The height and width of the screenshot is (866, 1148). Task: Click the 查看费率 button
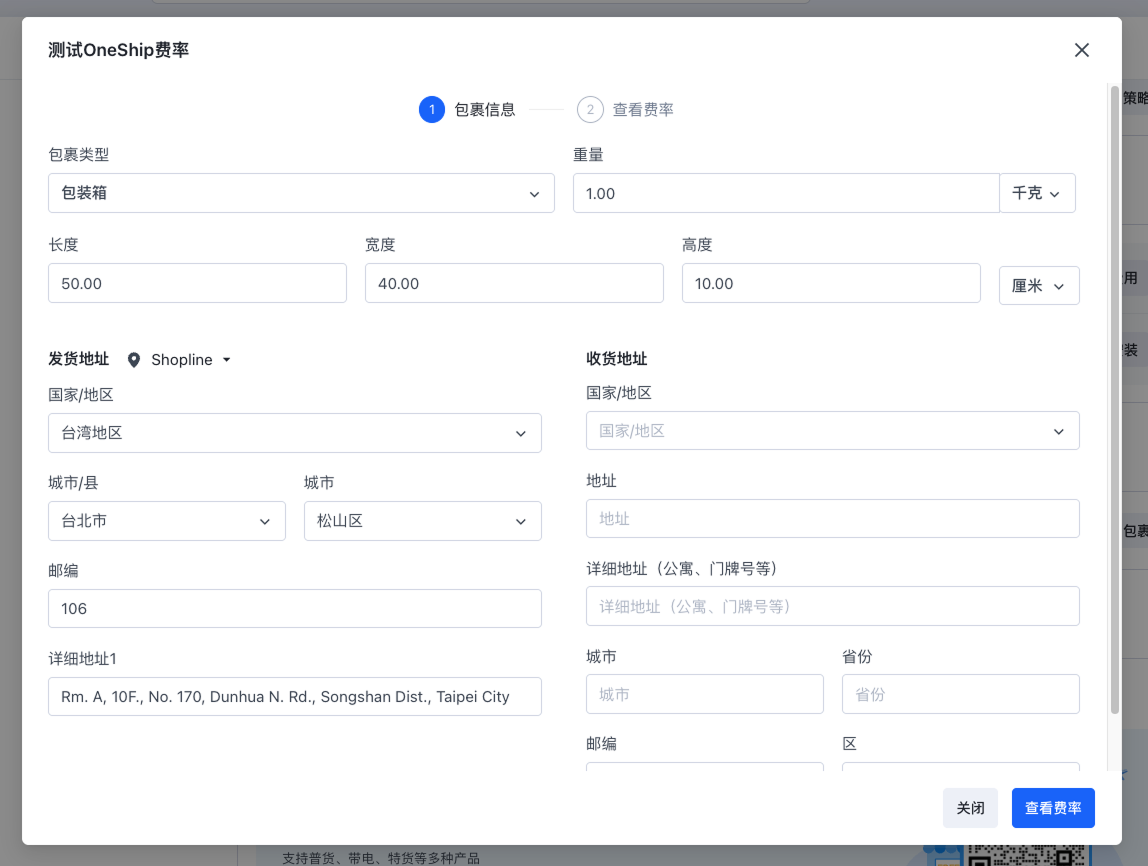(1053, 808)
